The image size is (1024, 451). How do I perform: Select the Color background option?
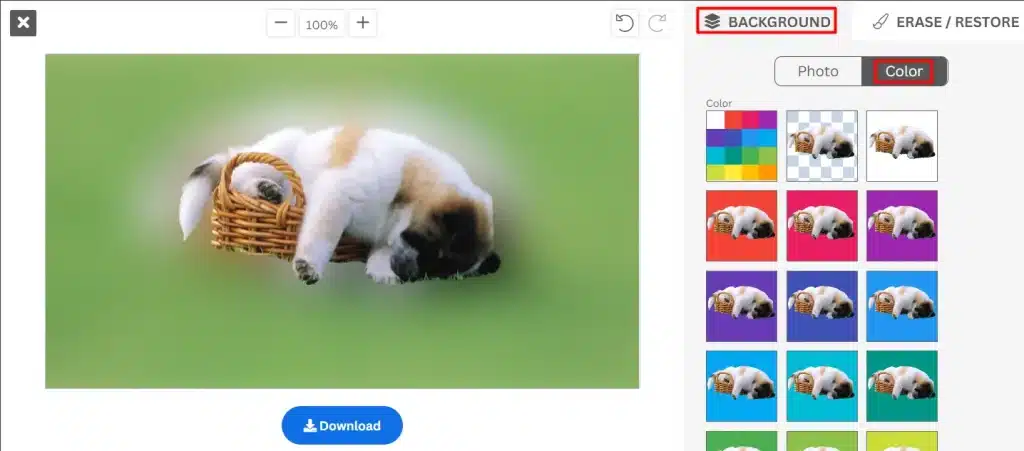tap(904, 71)
